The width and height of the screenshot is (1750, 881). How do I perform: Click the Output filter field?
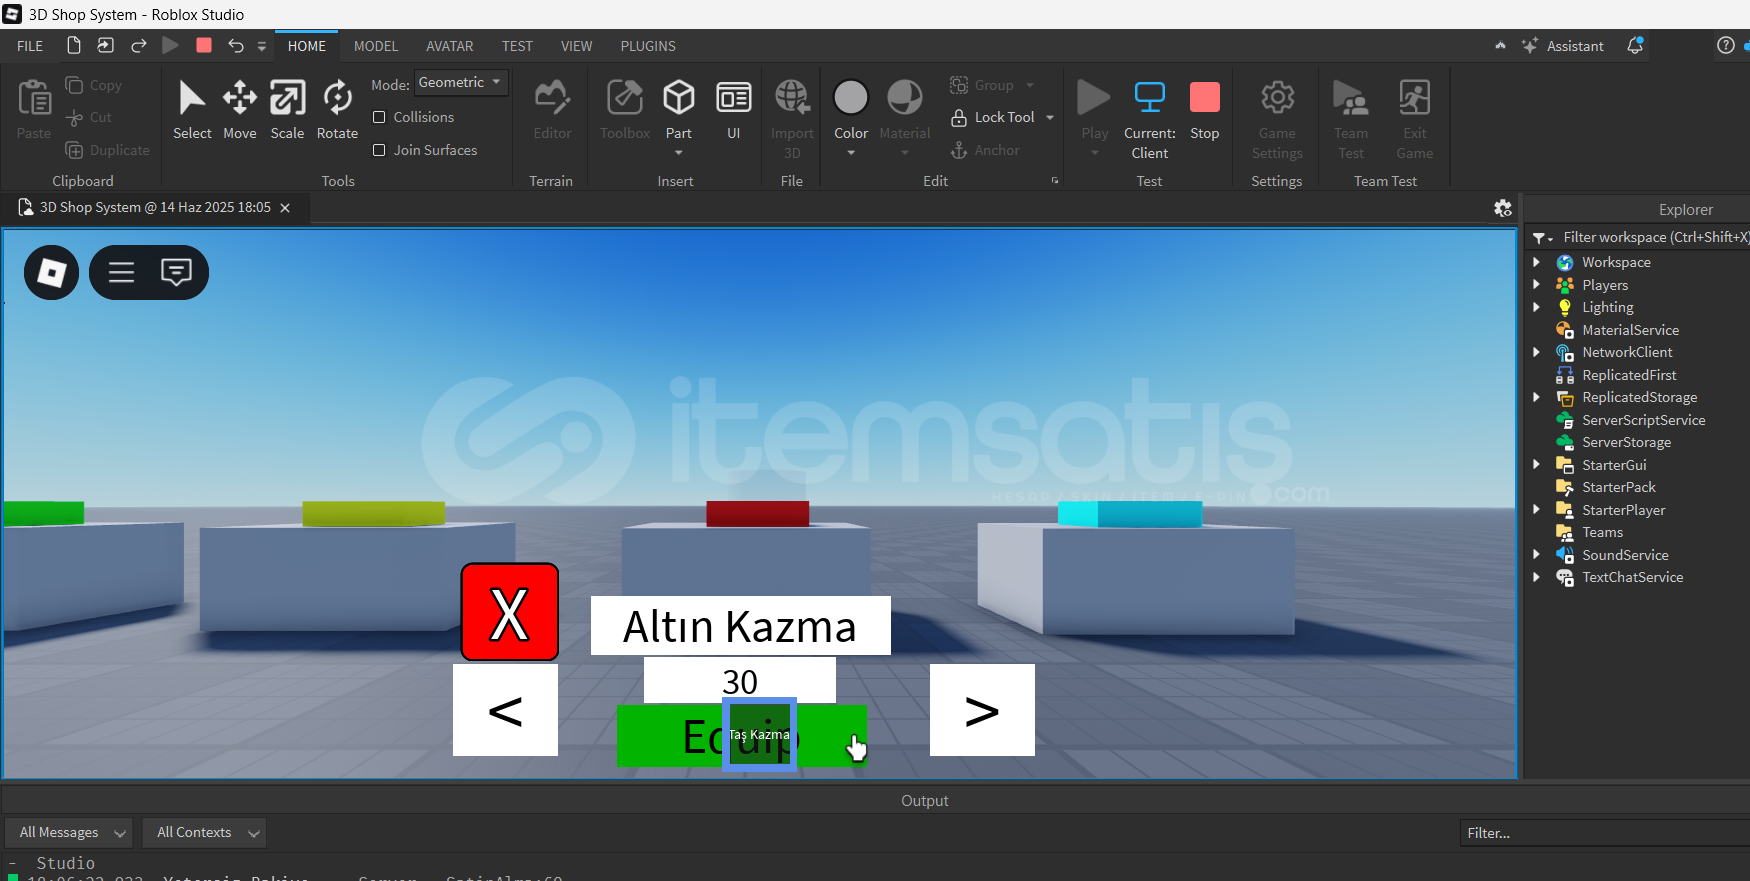[1604, 832]
